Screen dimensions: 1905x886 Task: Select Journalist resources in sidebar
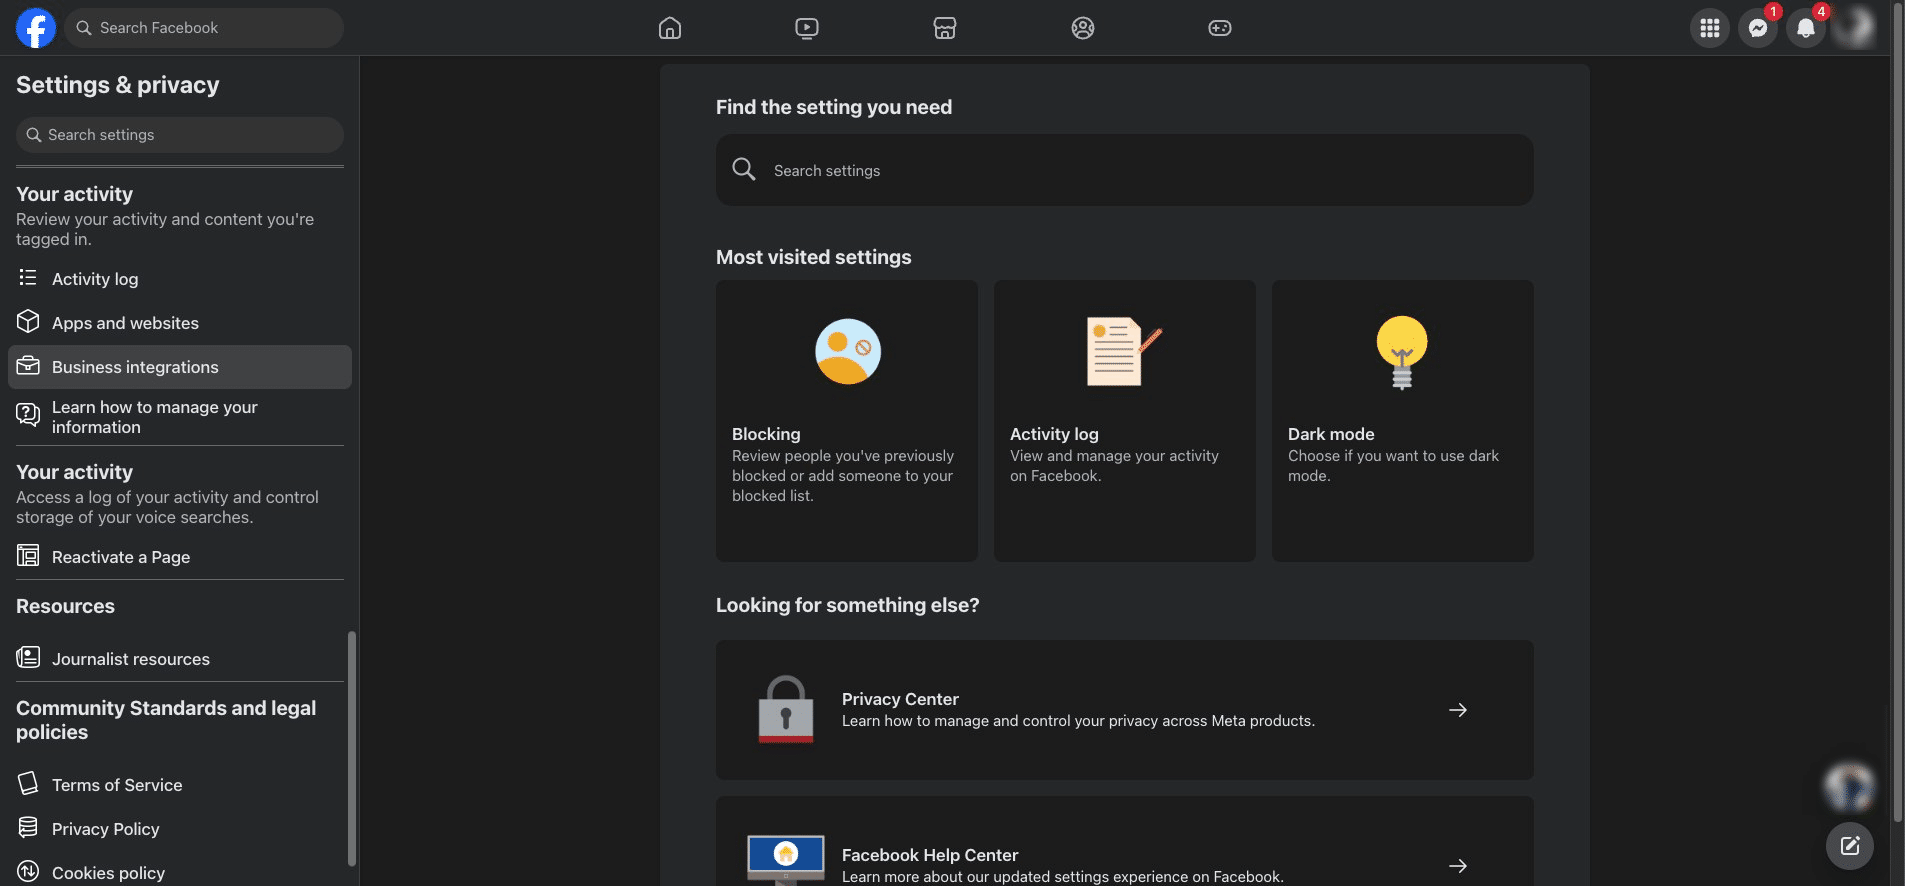[x=180, y=659]
